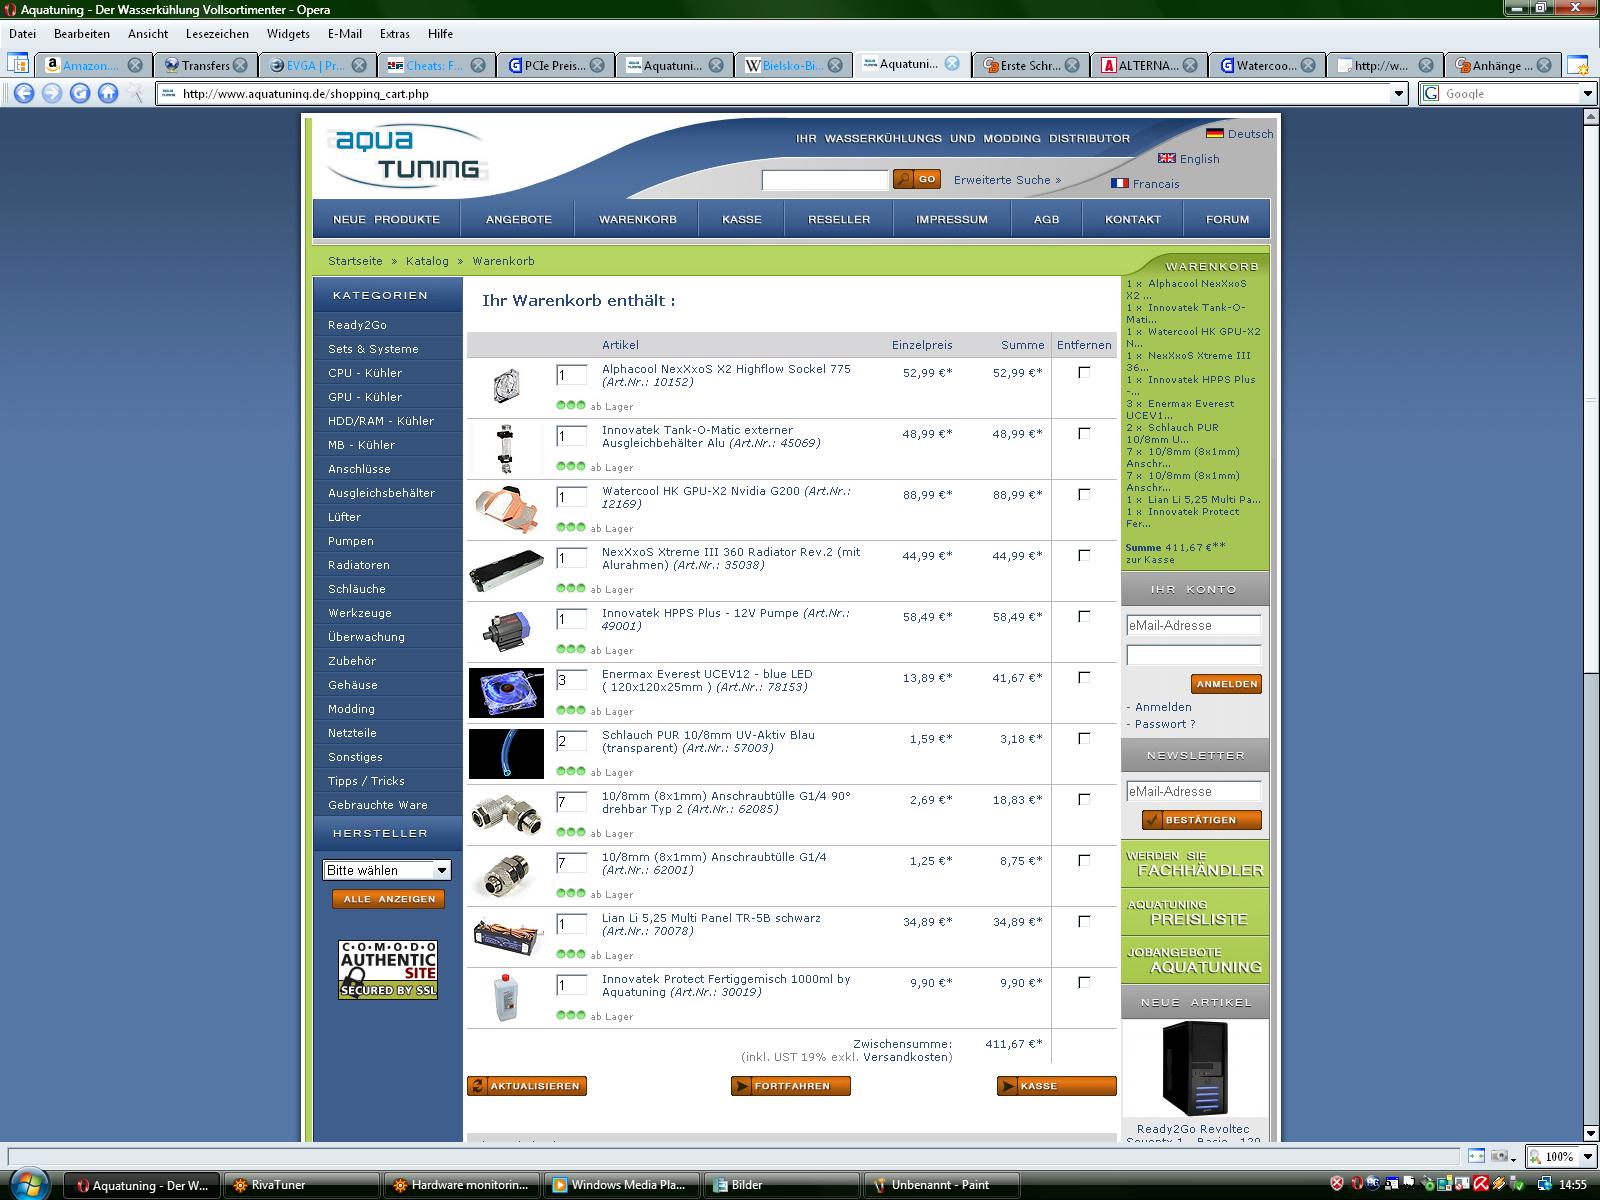The width and height of the screenshot is (1600, 1200).
Task: Open the Extras menu
Action: (394, 33)
